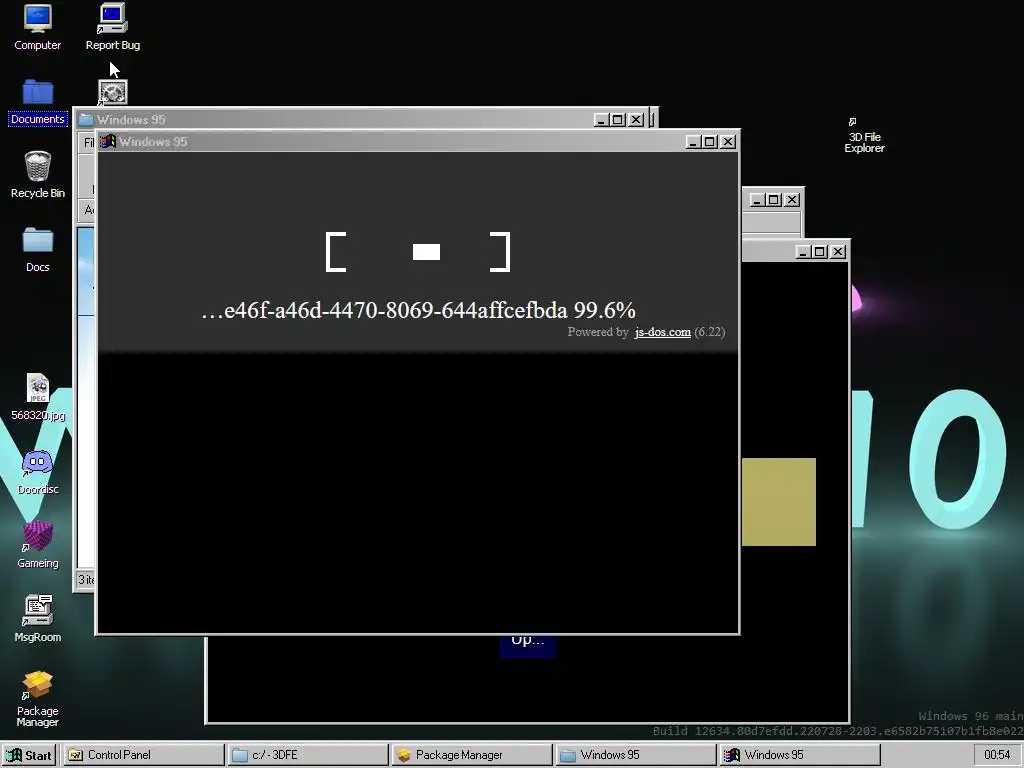1024x768 pixels.
Task: Switch to Windows 95 app taskbar item
Action: pyautogui.click(x=799, y=755)
